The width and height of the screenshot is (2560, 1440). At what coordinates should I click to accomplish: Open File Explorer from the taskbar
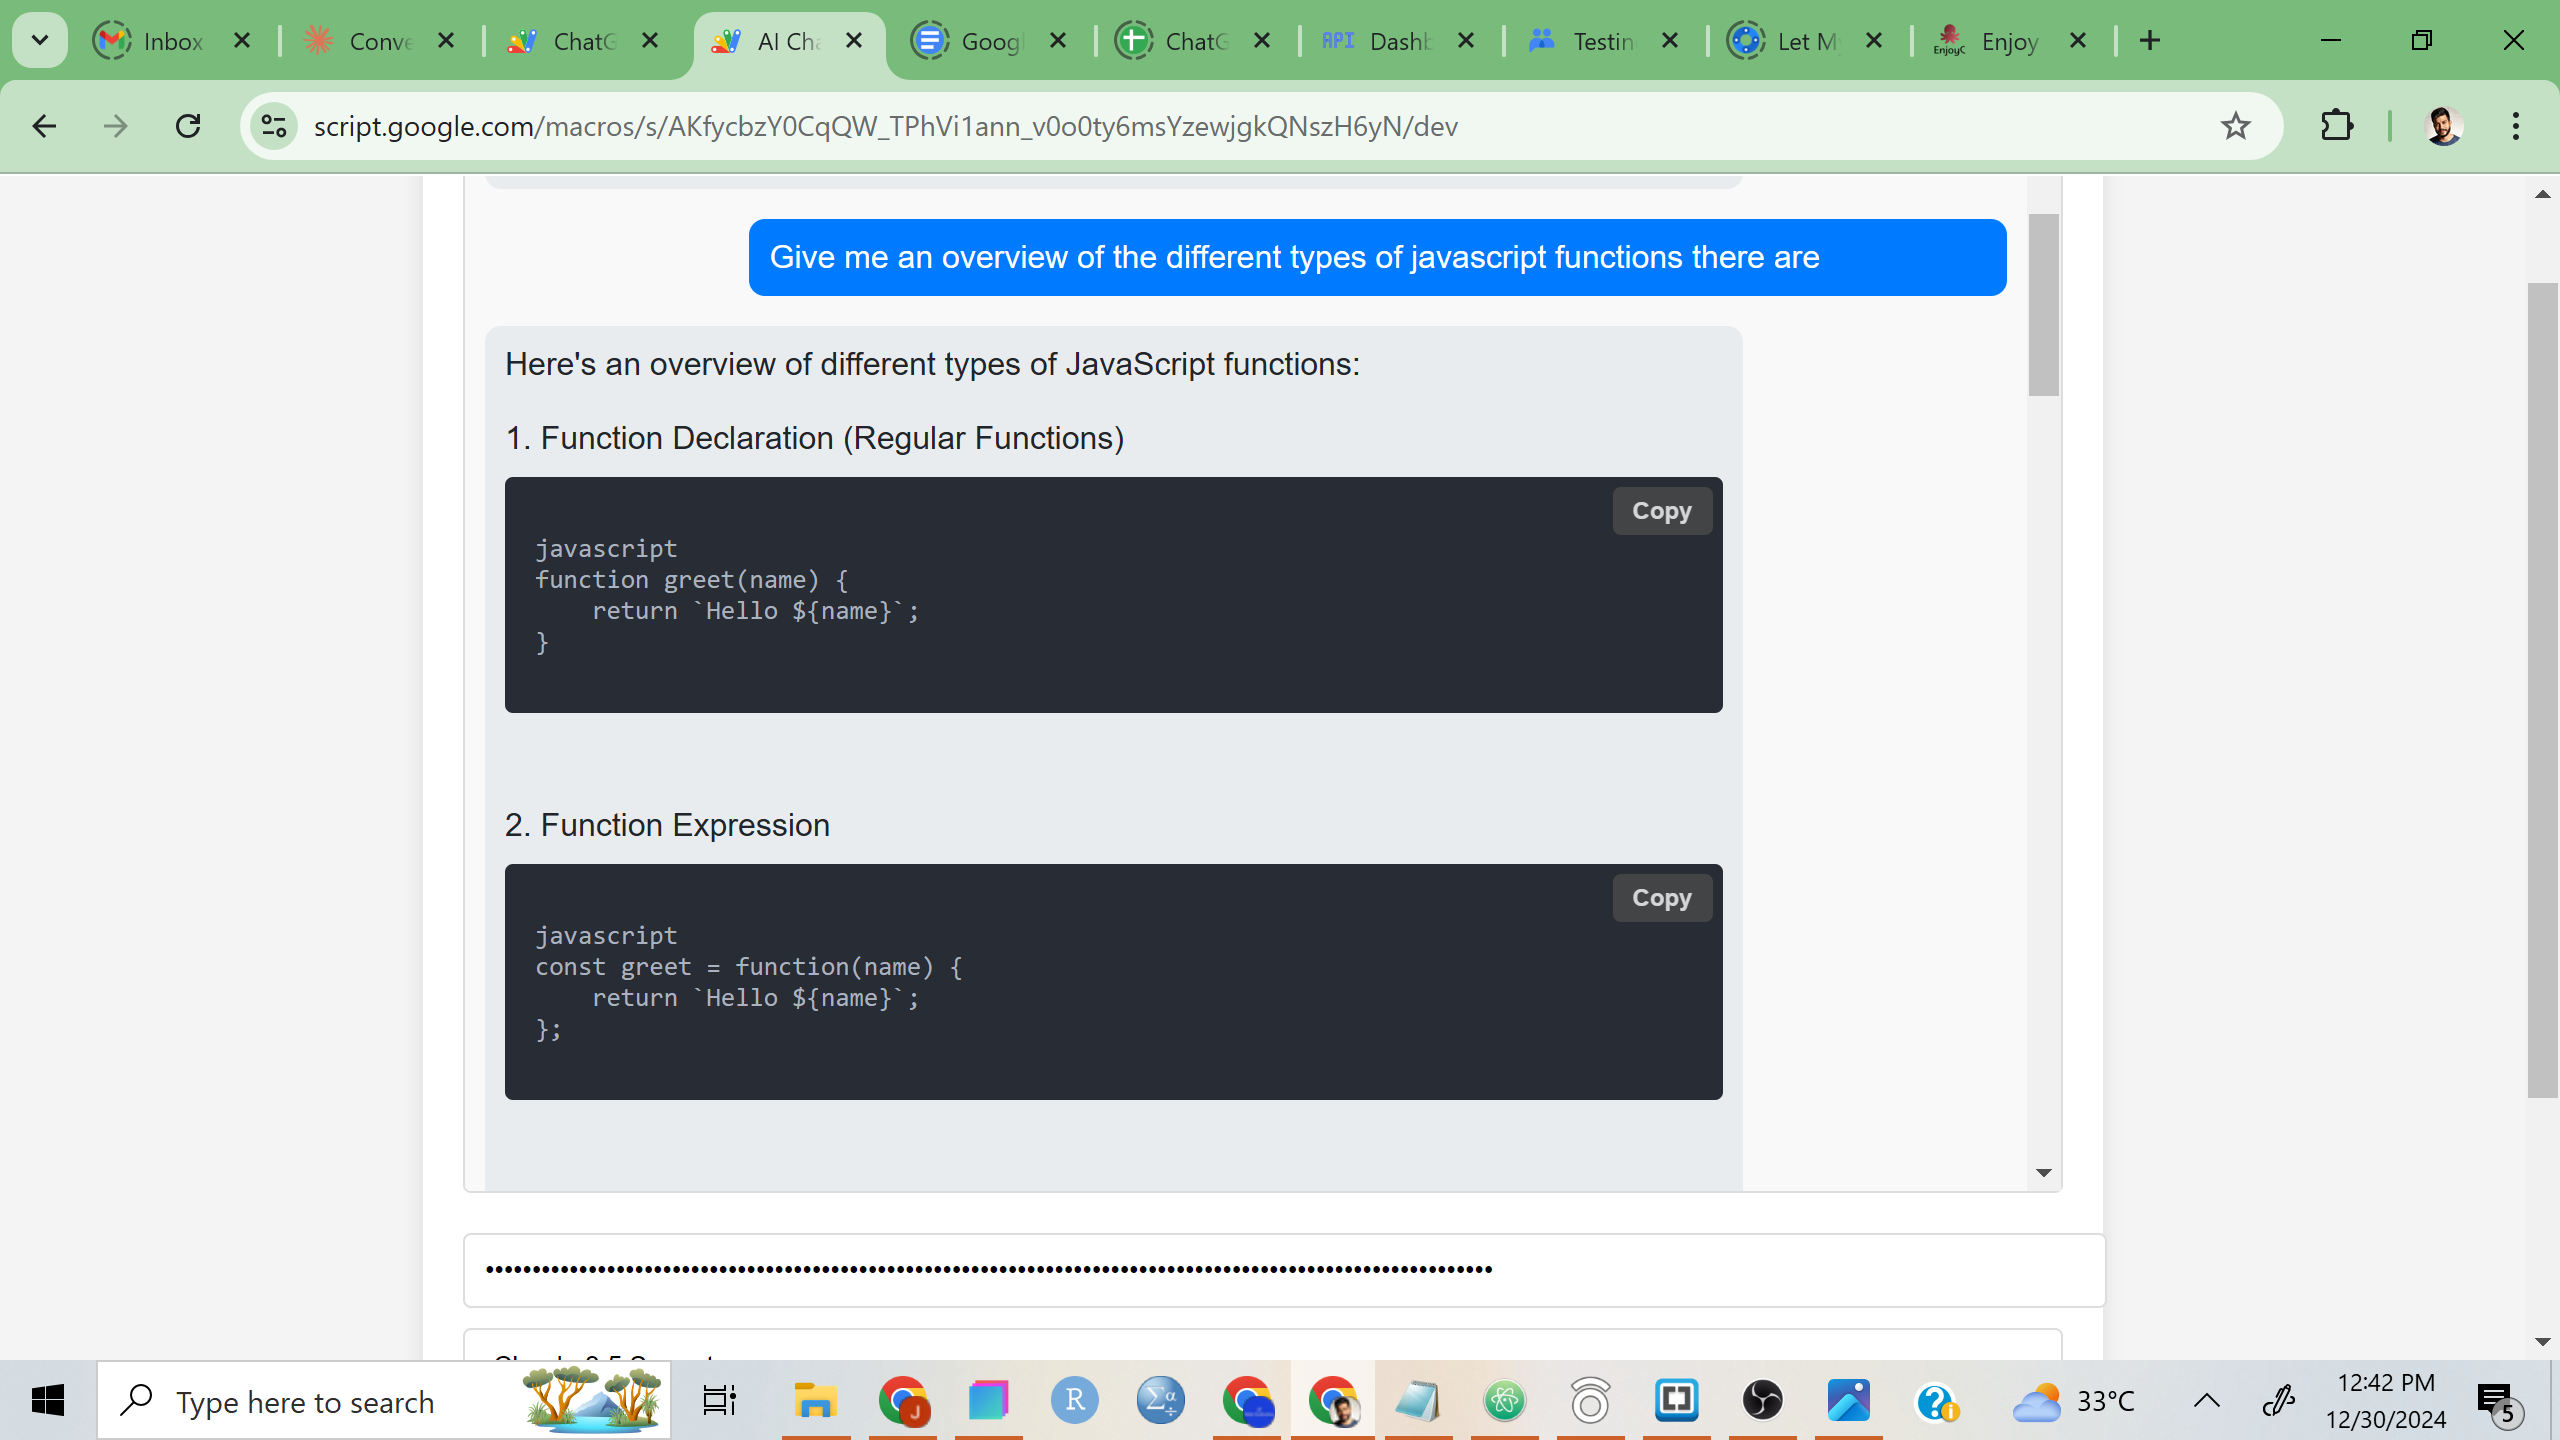coord(815,1400)
